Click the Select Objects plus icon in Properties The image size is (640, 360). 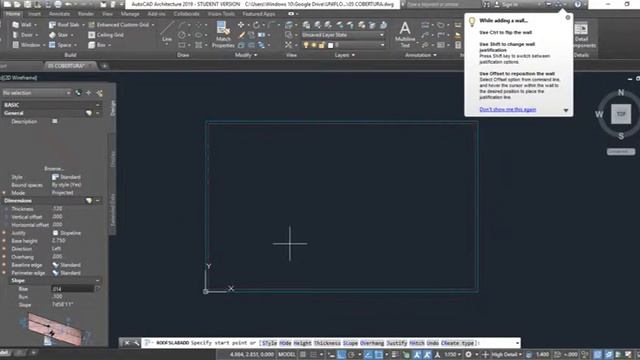[89, 93]
